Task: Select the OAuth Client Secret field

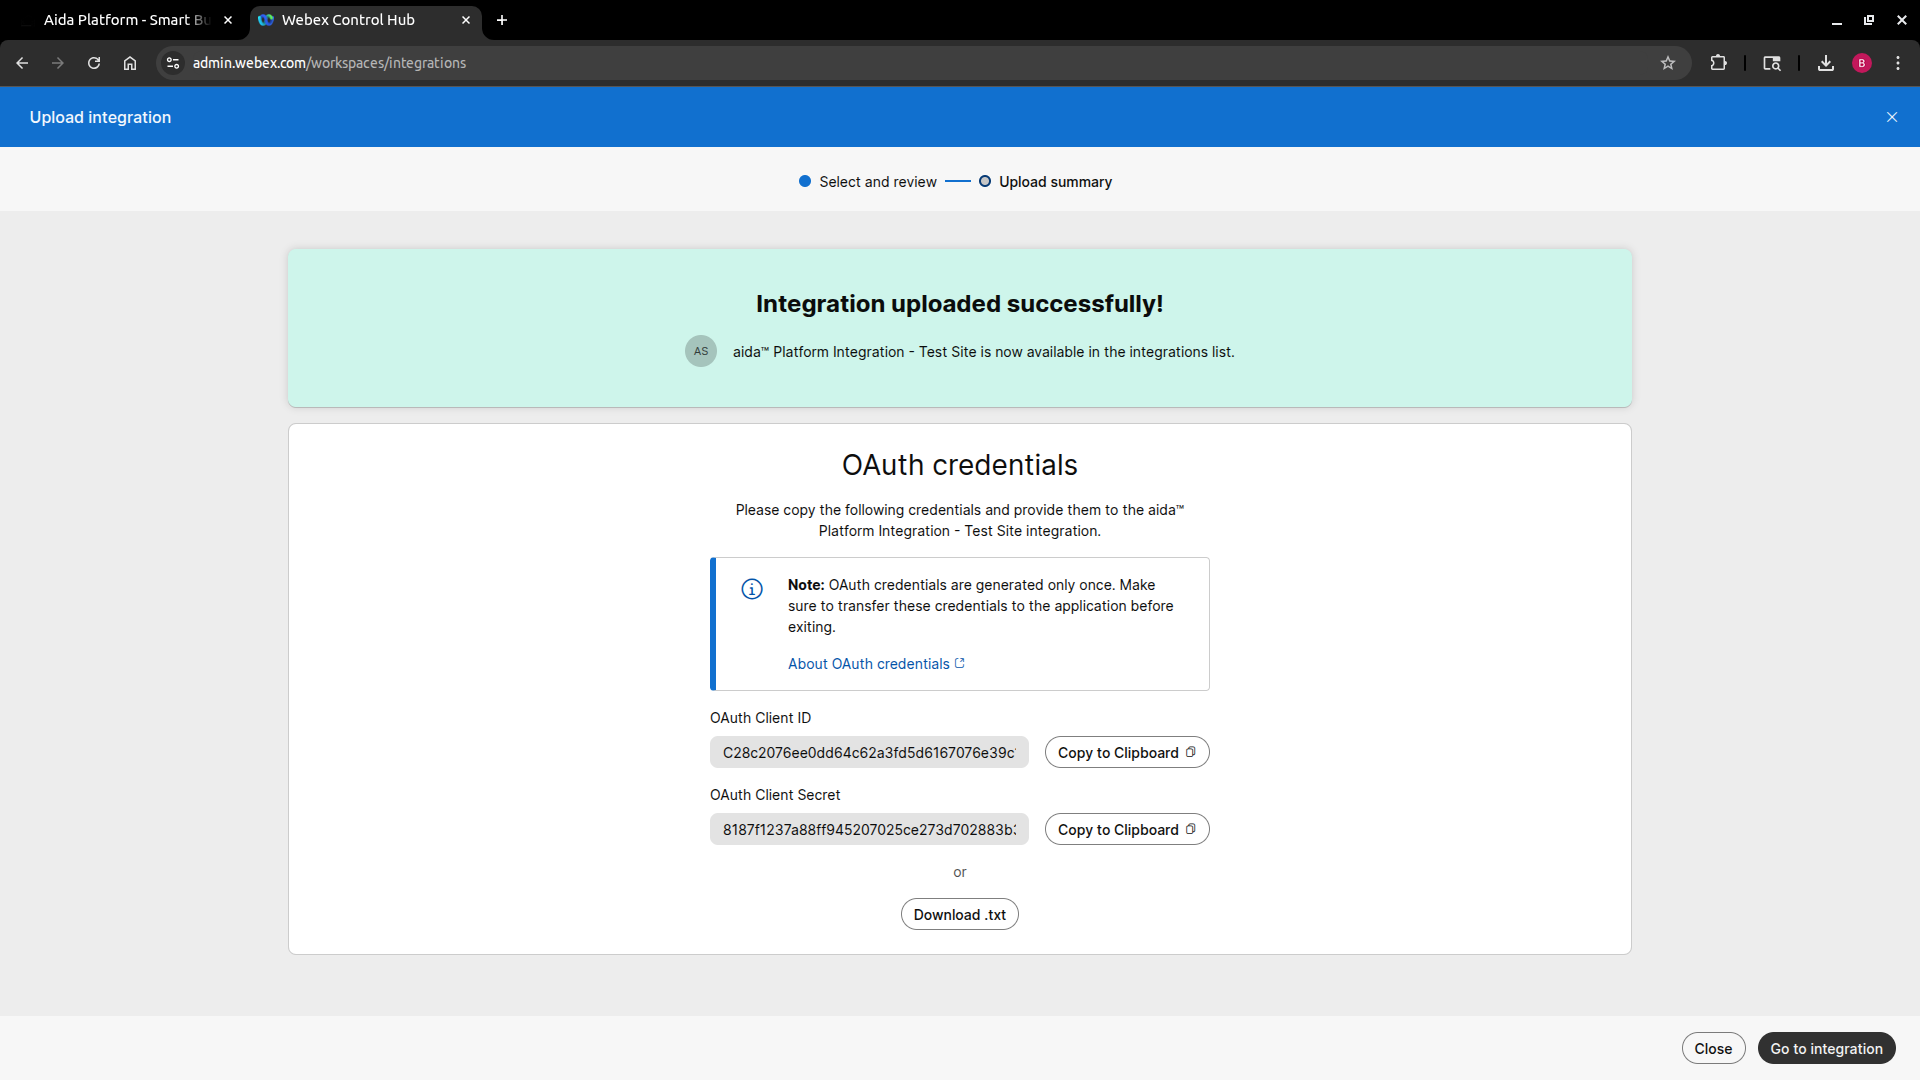Action: point(868,830)
